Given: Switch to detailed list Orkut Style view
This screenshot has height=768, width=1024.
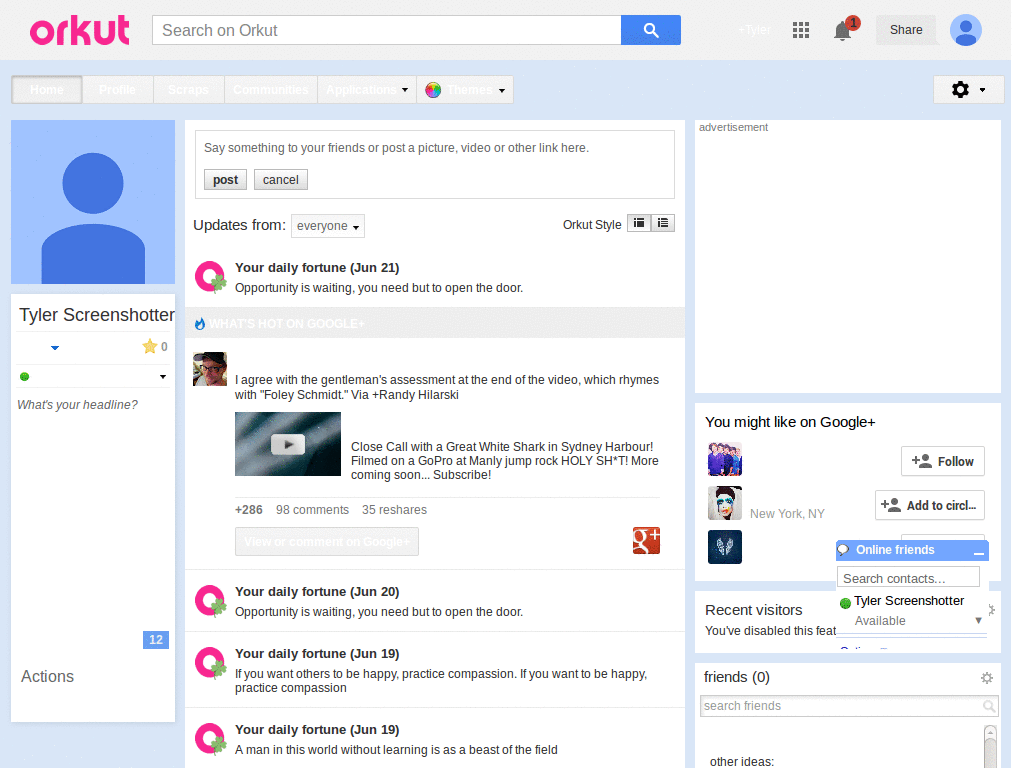Looking at the screenshot, I should [x=663, y=223].
